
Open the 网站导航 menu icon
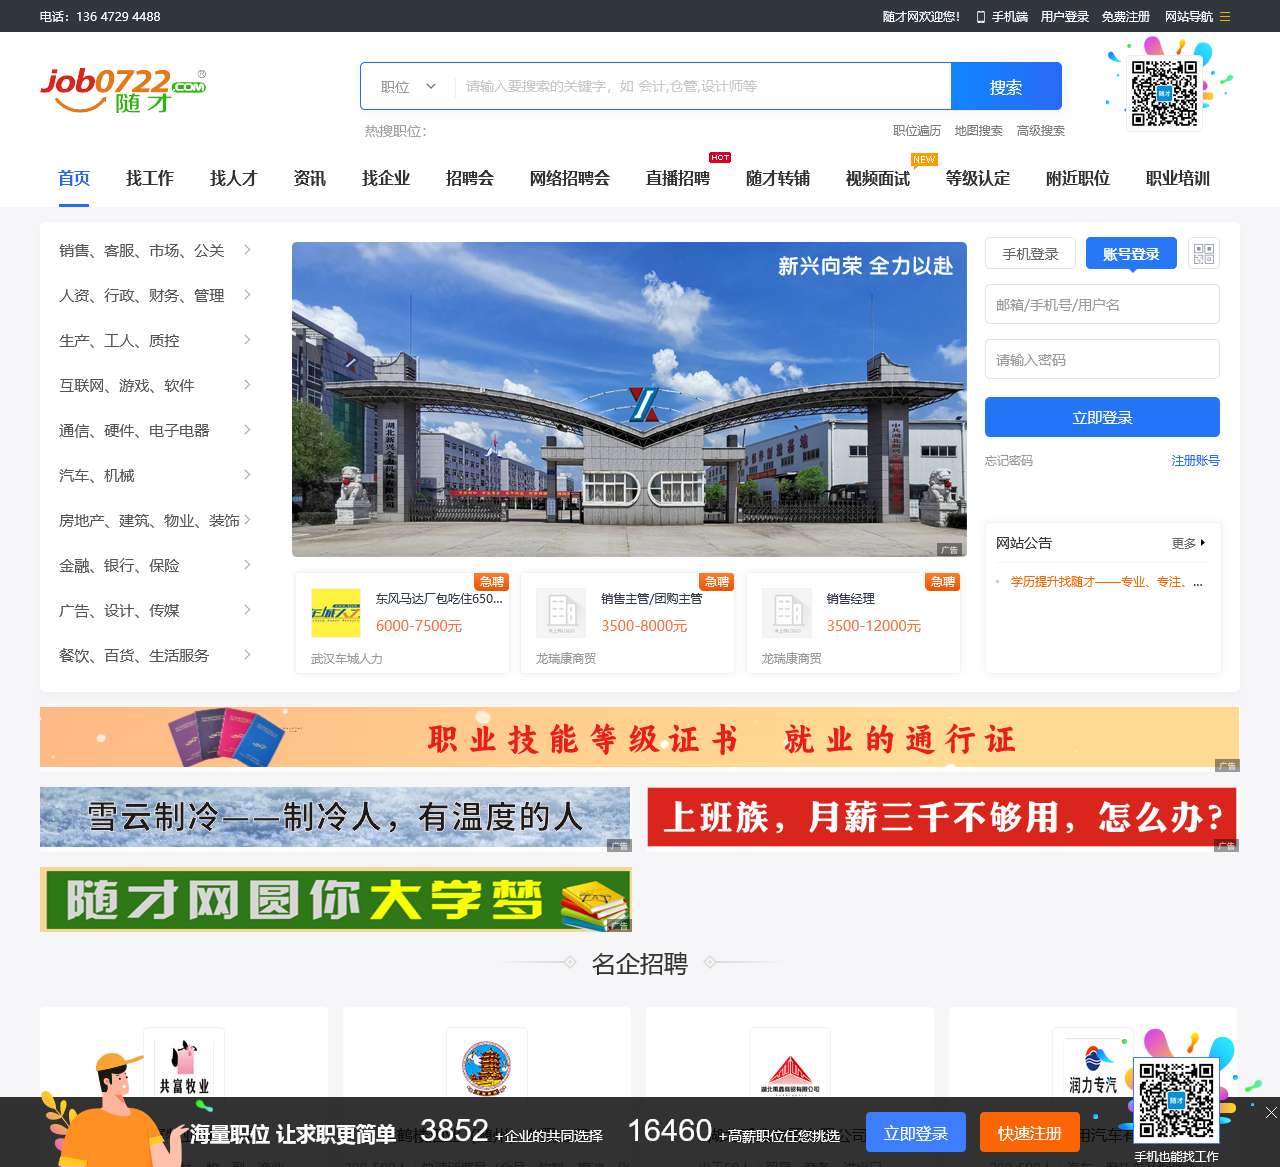pyautogui.click(x=1225, y=16)
